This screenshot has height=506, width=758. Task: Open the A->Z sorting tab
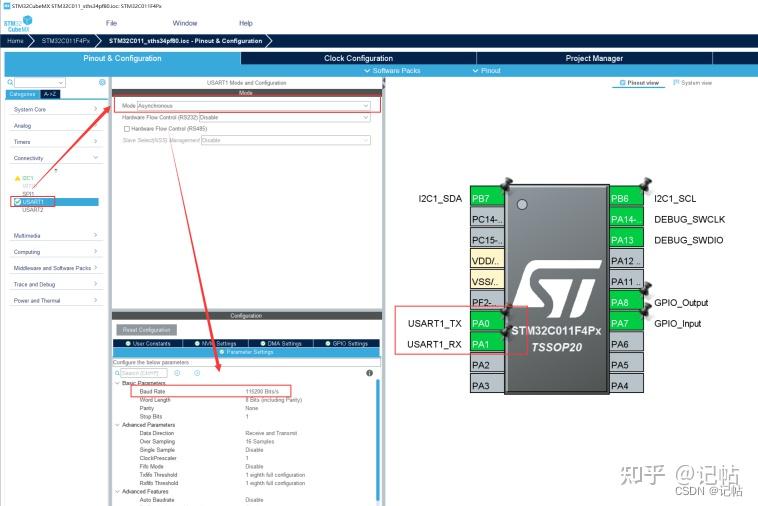pos(50,94)
